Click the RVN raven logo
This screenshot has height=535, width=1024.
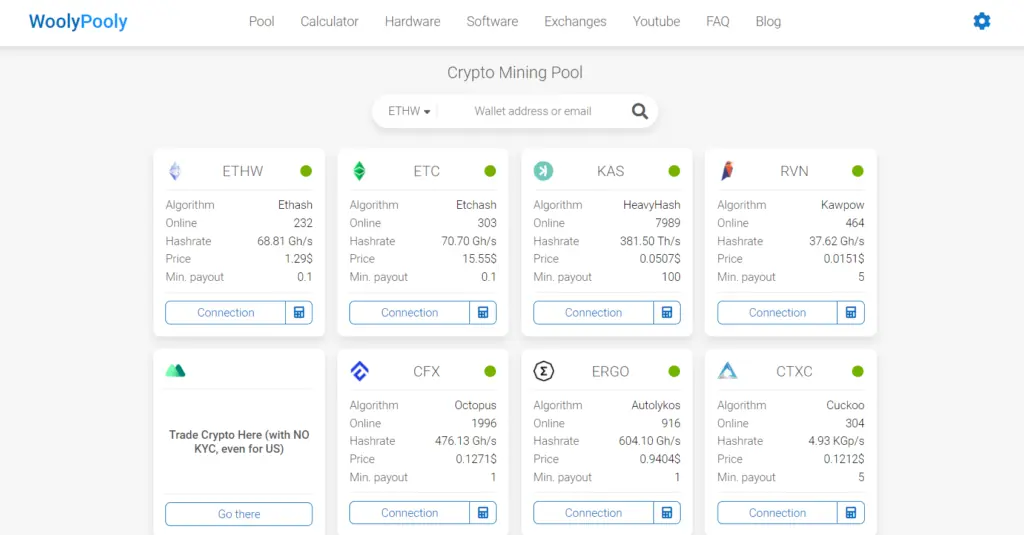727,171
